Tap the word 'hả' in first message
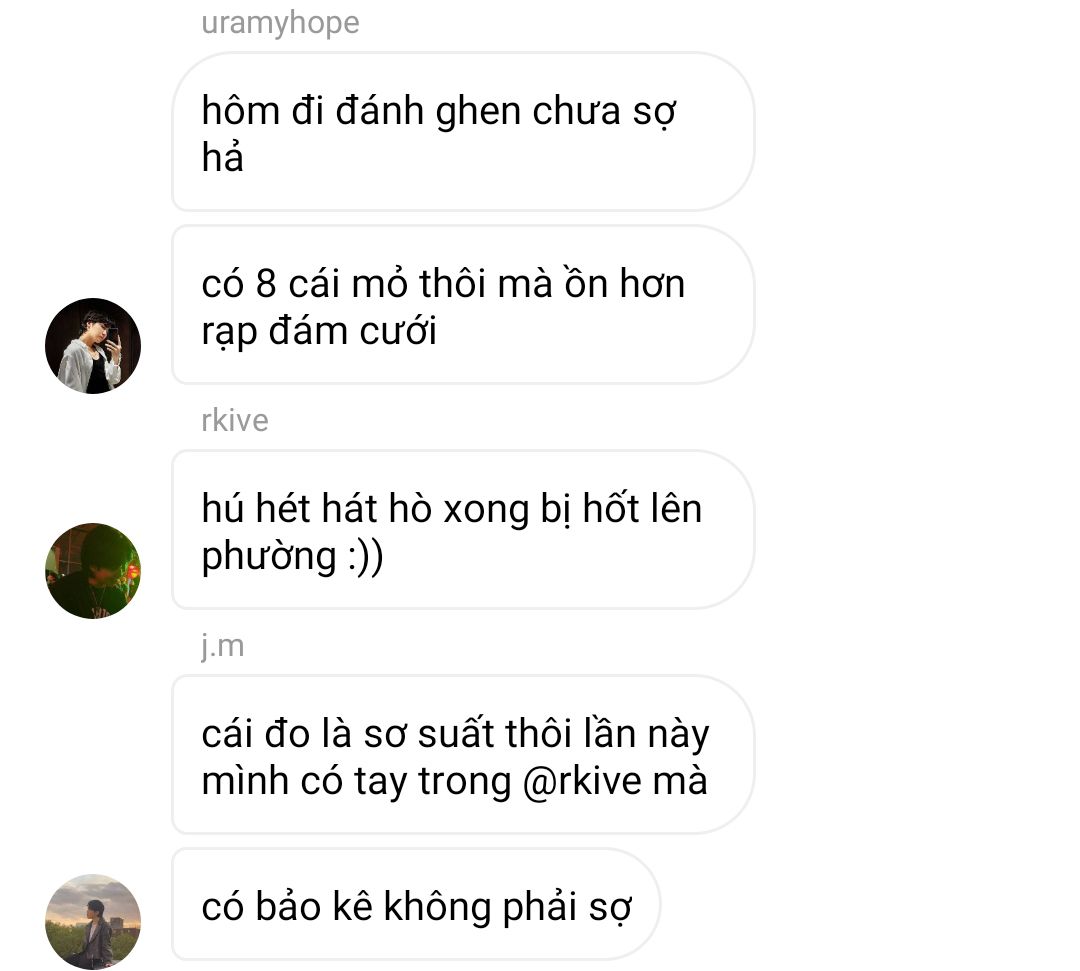Image resolution: width=1080 pixels, height=971 pixels. point(222,156)
